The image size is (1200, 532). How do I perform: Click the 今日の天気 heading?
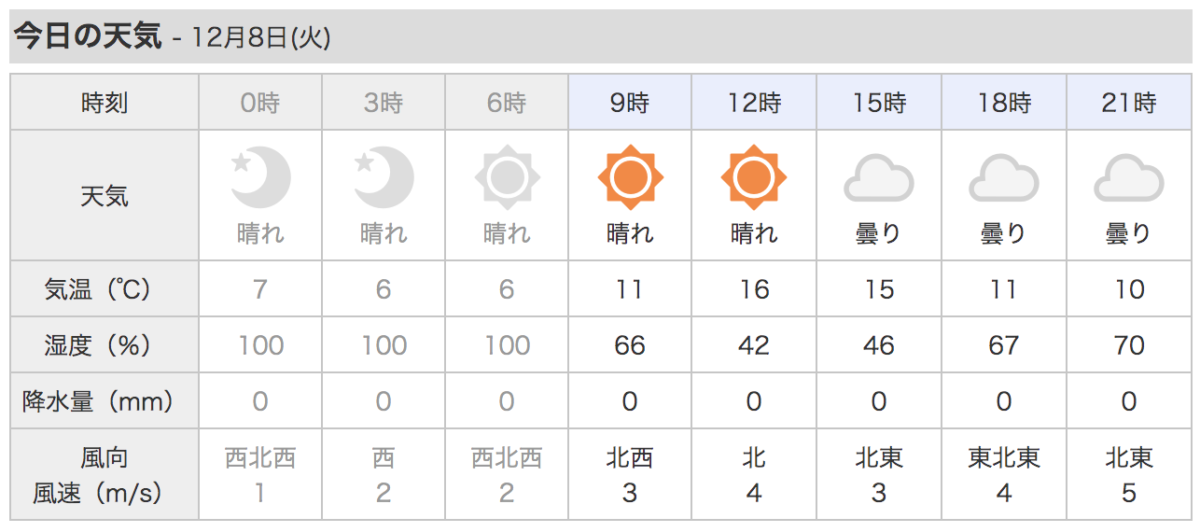[86, 38]
